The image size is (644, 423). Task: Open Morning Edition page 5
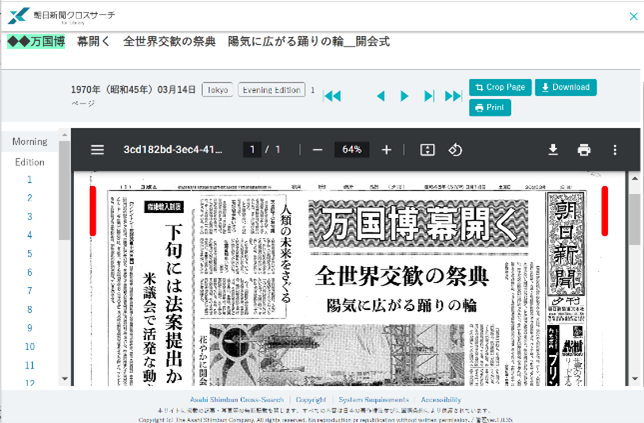point(30,254)
